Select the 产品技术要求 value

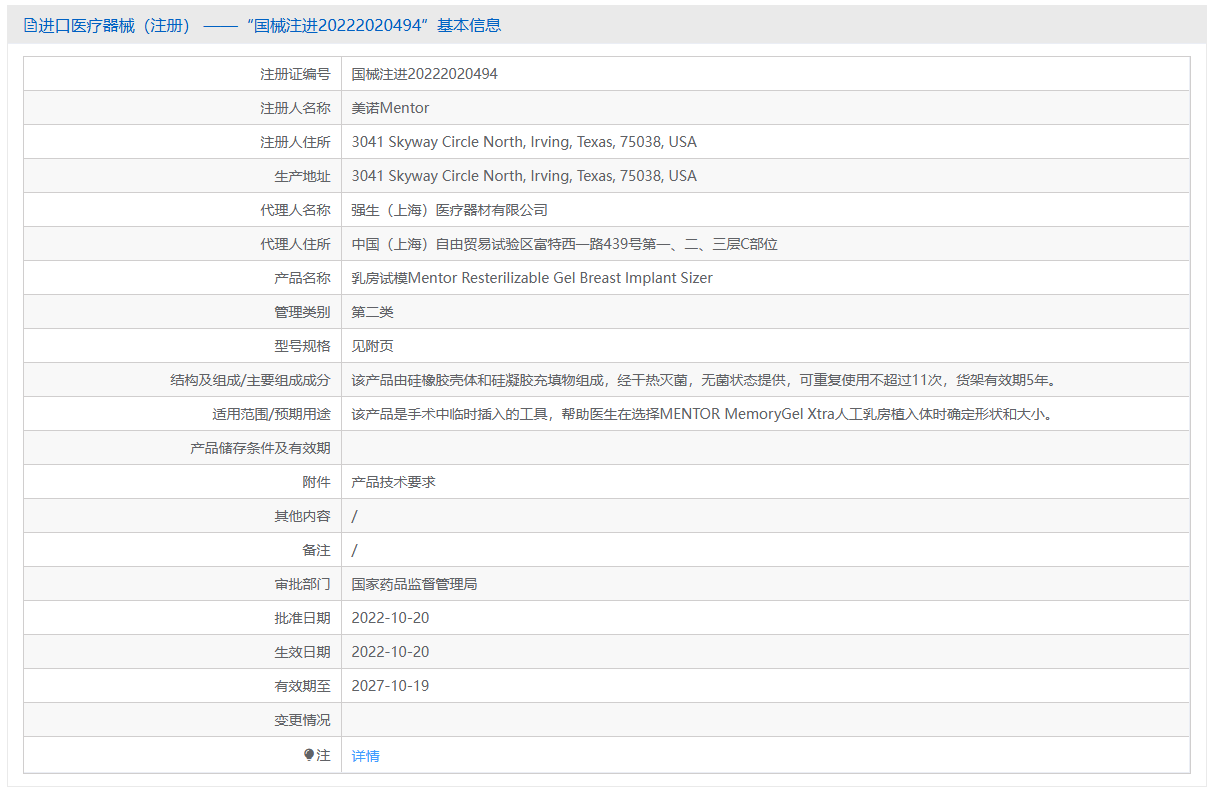coord(394,482)
